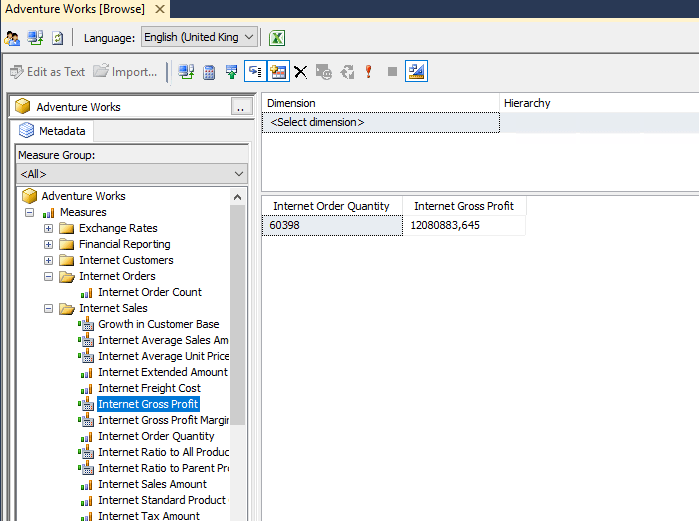Click the <Select dimension> filter cell
The height and width of the screenshot is (521, 699).
pyautogui.click(x=381, y=123)
